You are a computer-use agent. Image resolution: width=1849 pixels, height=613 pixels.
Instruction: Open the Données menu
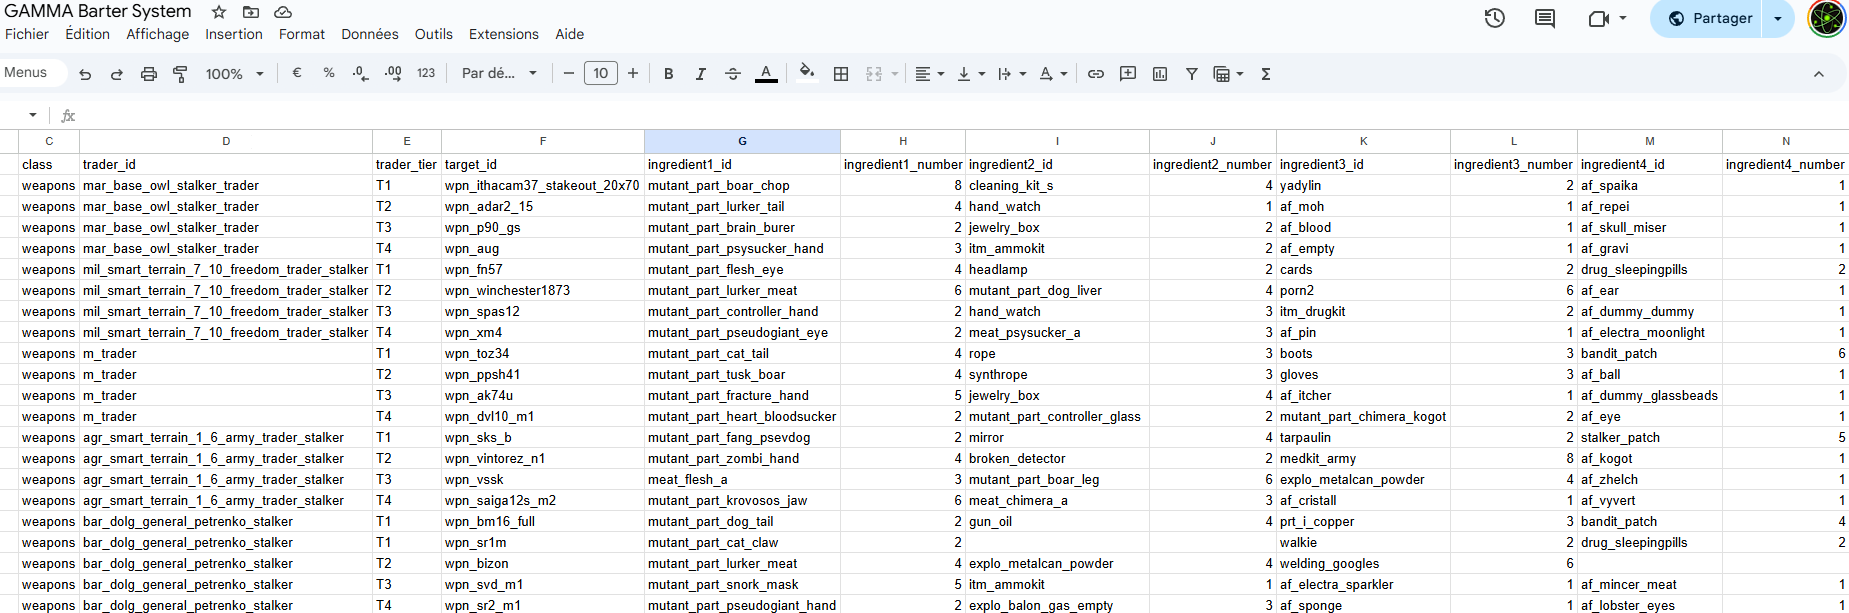tap(370, 34)
